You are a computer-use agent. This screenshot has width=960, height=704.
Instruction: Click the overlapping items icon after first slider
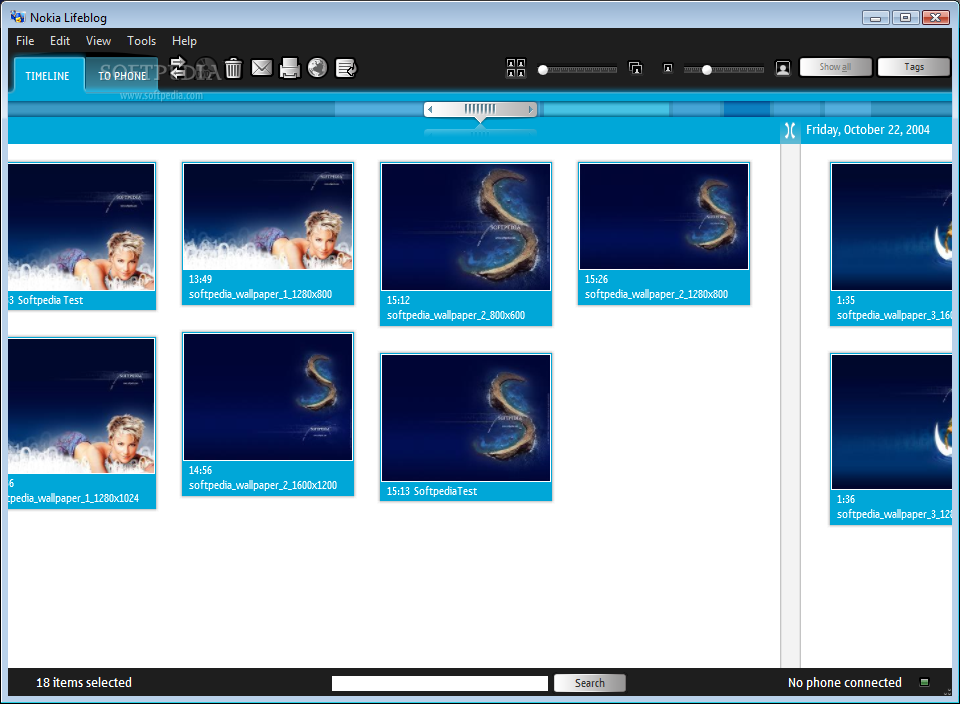[x=636, y=68]
